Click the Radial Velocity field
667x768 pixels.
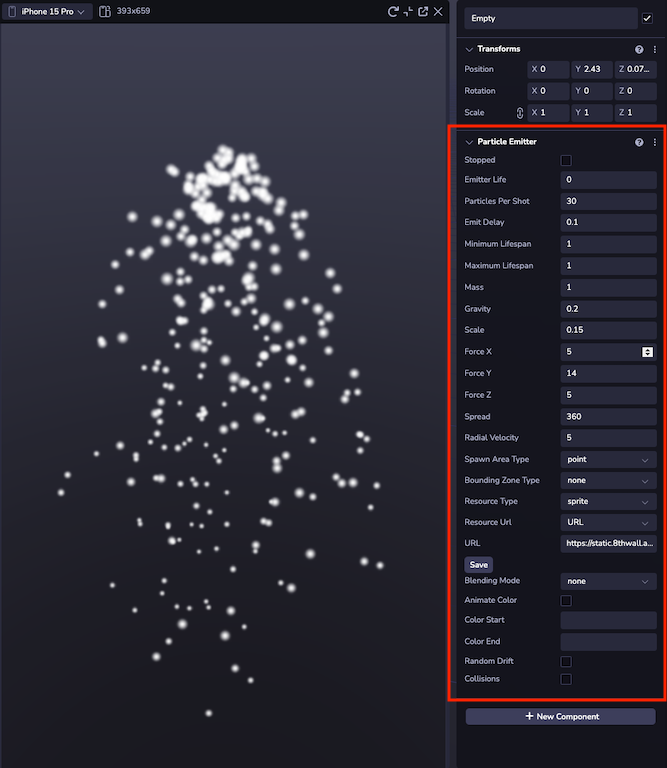[608, 438]
